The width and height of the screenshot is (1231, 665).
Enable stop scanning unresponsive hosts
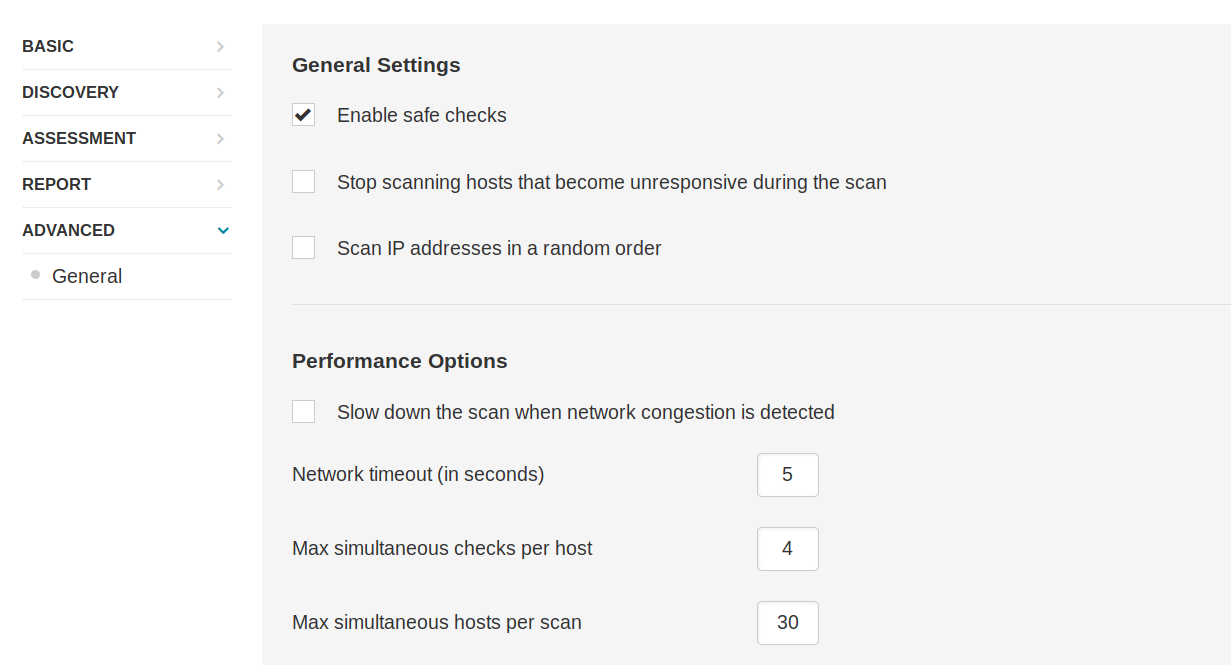click(x=304, y=182)
